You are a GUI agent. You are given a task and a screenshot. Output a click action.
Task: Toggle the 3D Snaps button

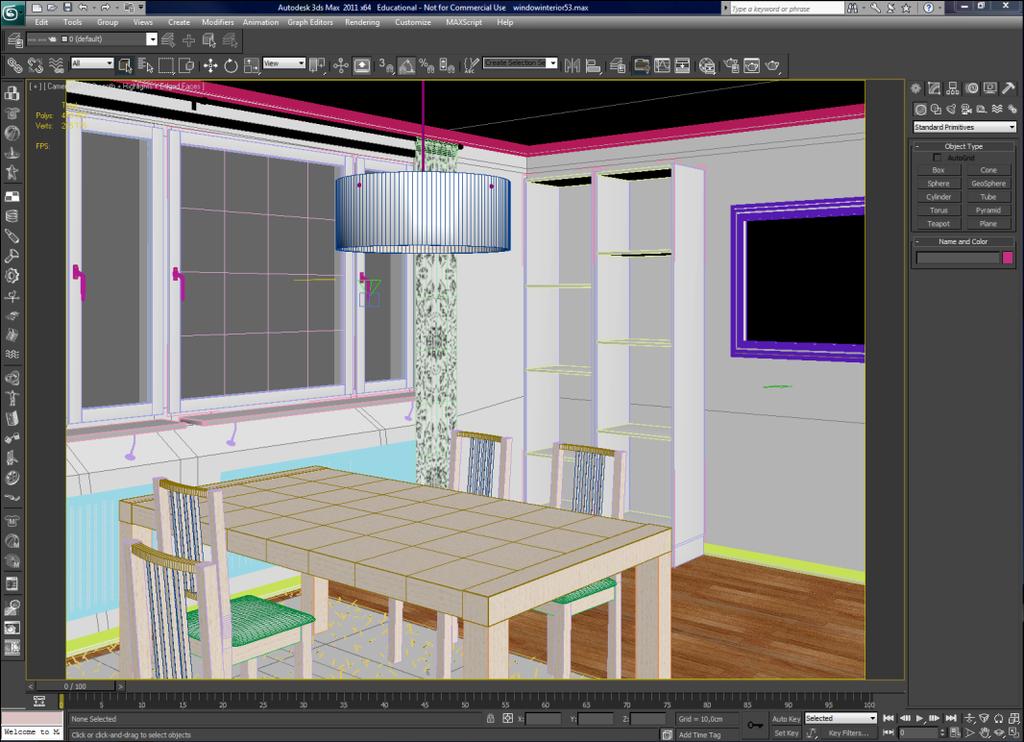(385, 65)
